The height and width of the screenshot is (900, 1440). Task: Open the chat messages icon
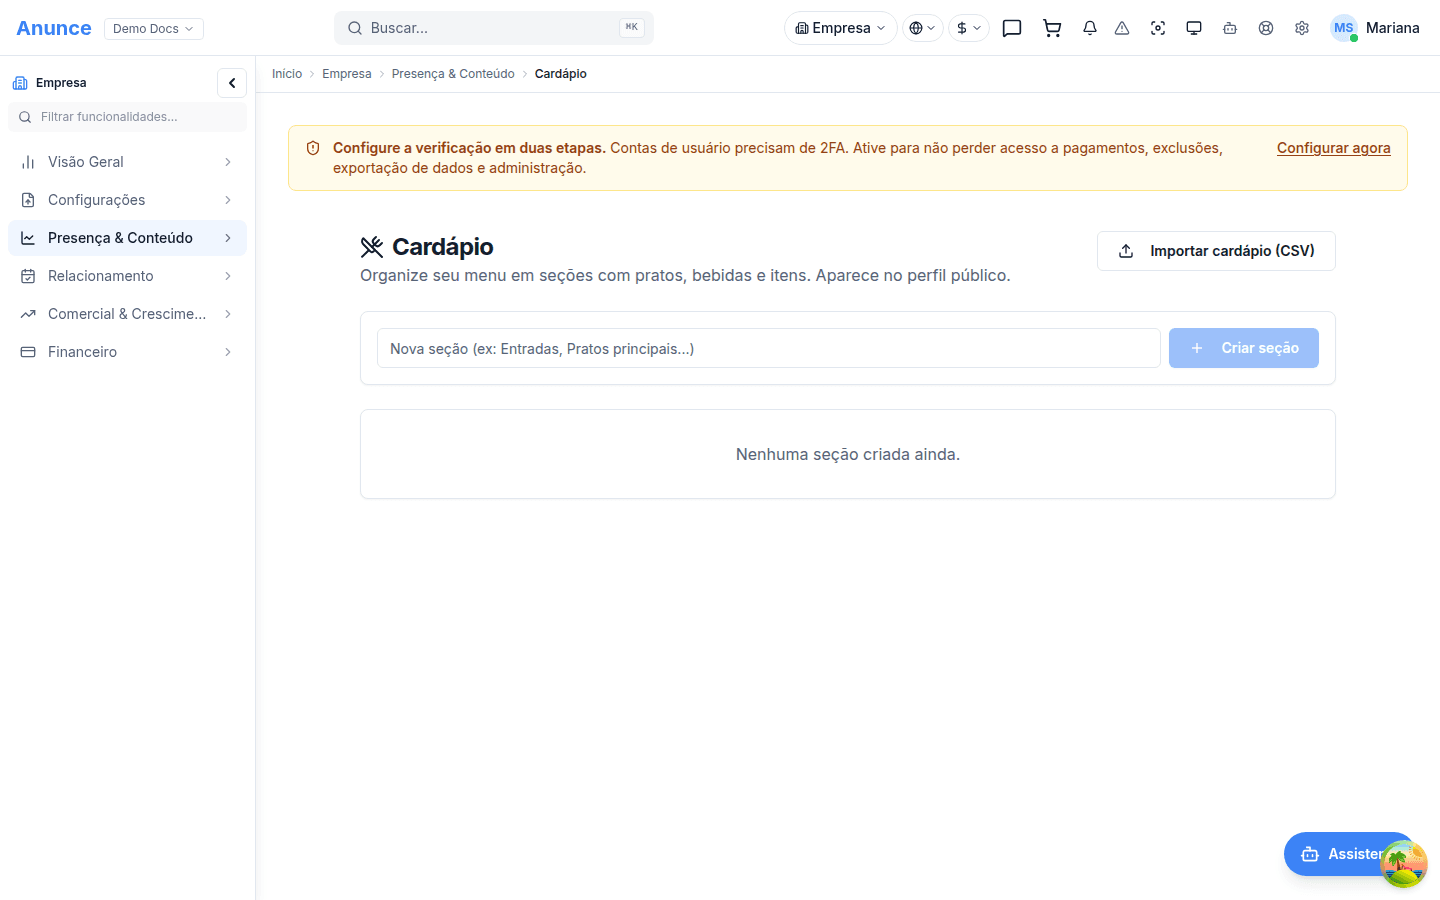pos(1012,28)
